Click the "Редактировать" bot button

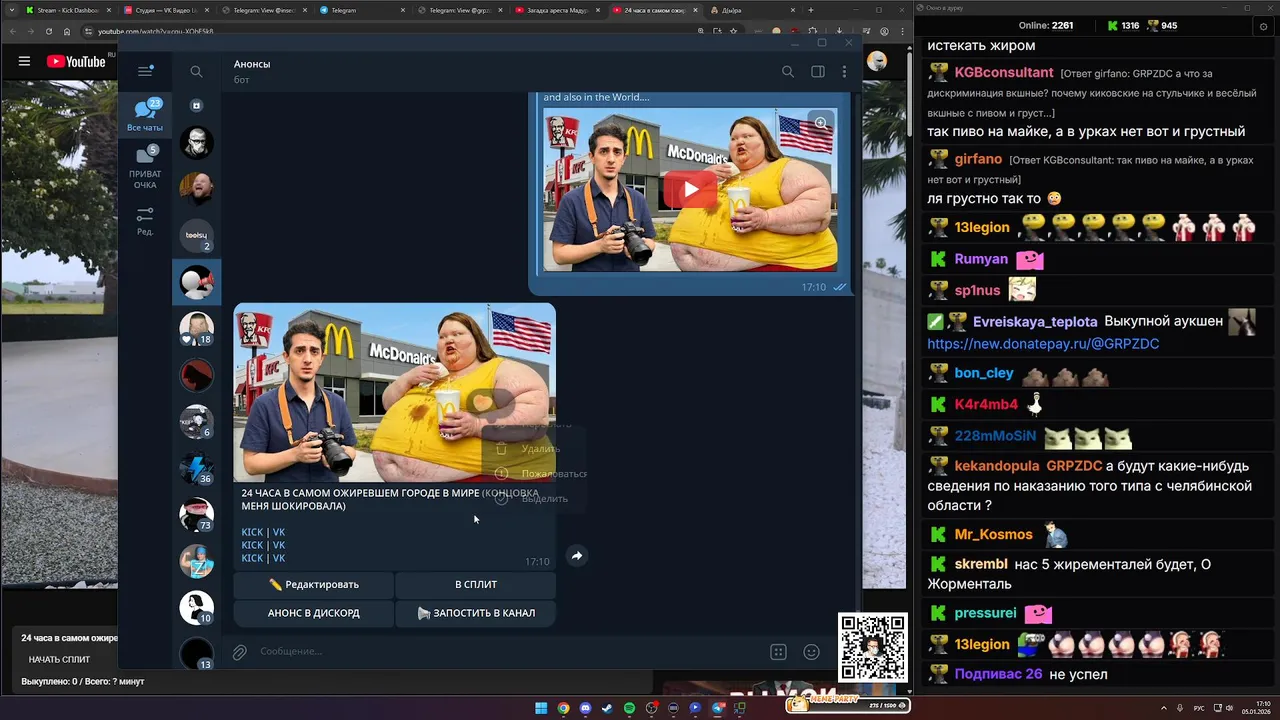(x=314, y=584)
